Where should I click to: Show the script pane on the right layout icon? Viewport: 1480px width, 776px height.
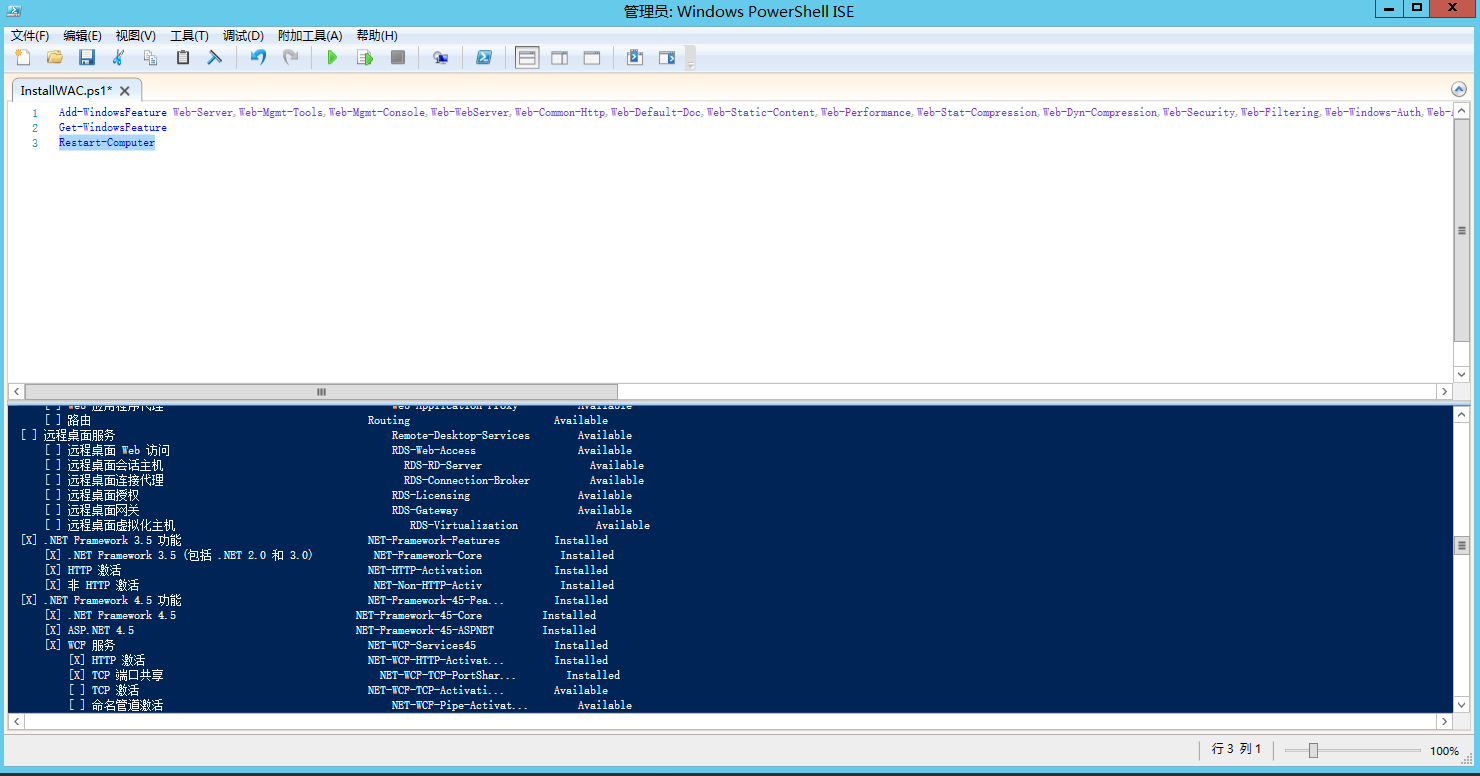(559, 58)
